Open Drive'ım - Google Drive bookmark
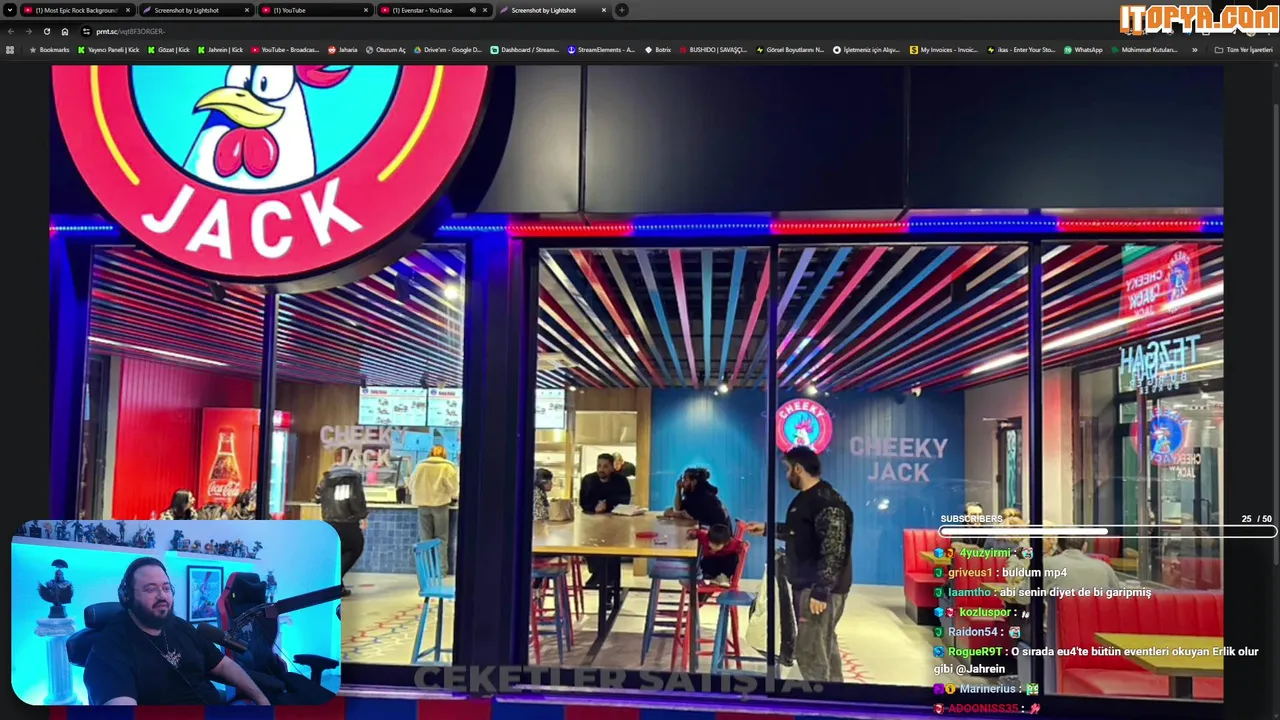The width and height of the screenshot is (1280, 720). [447, 49]
